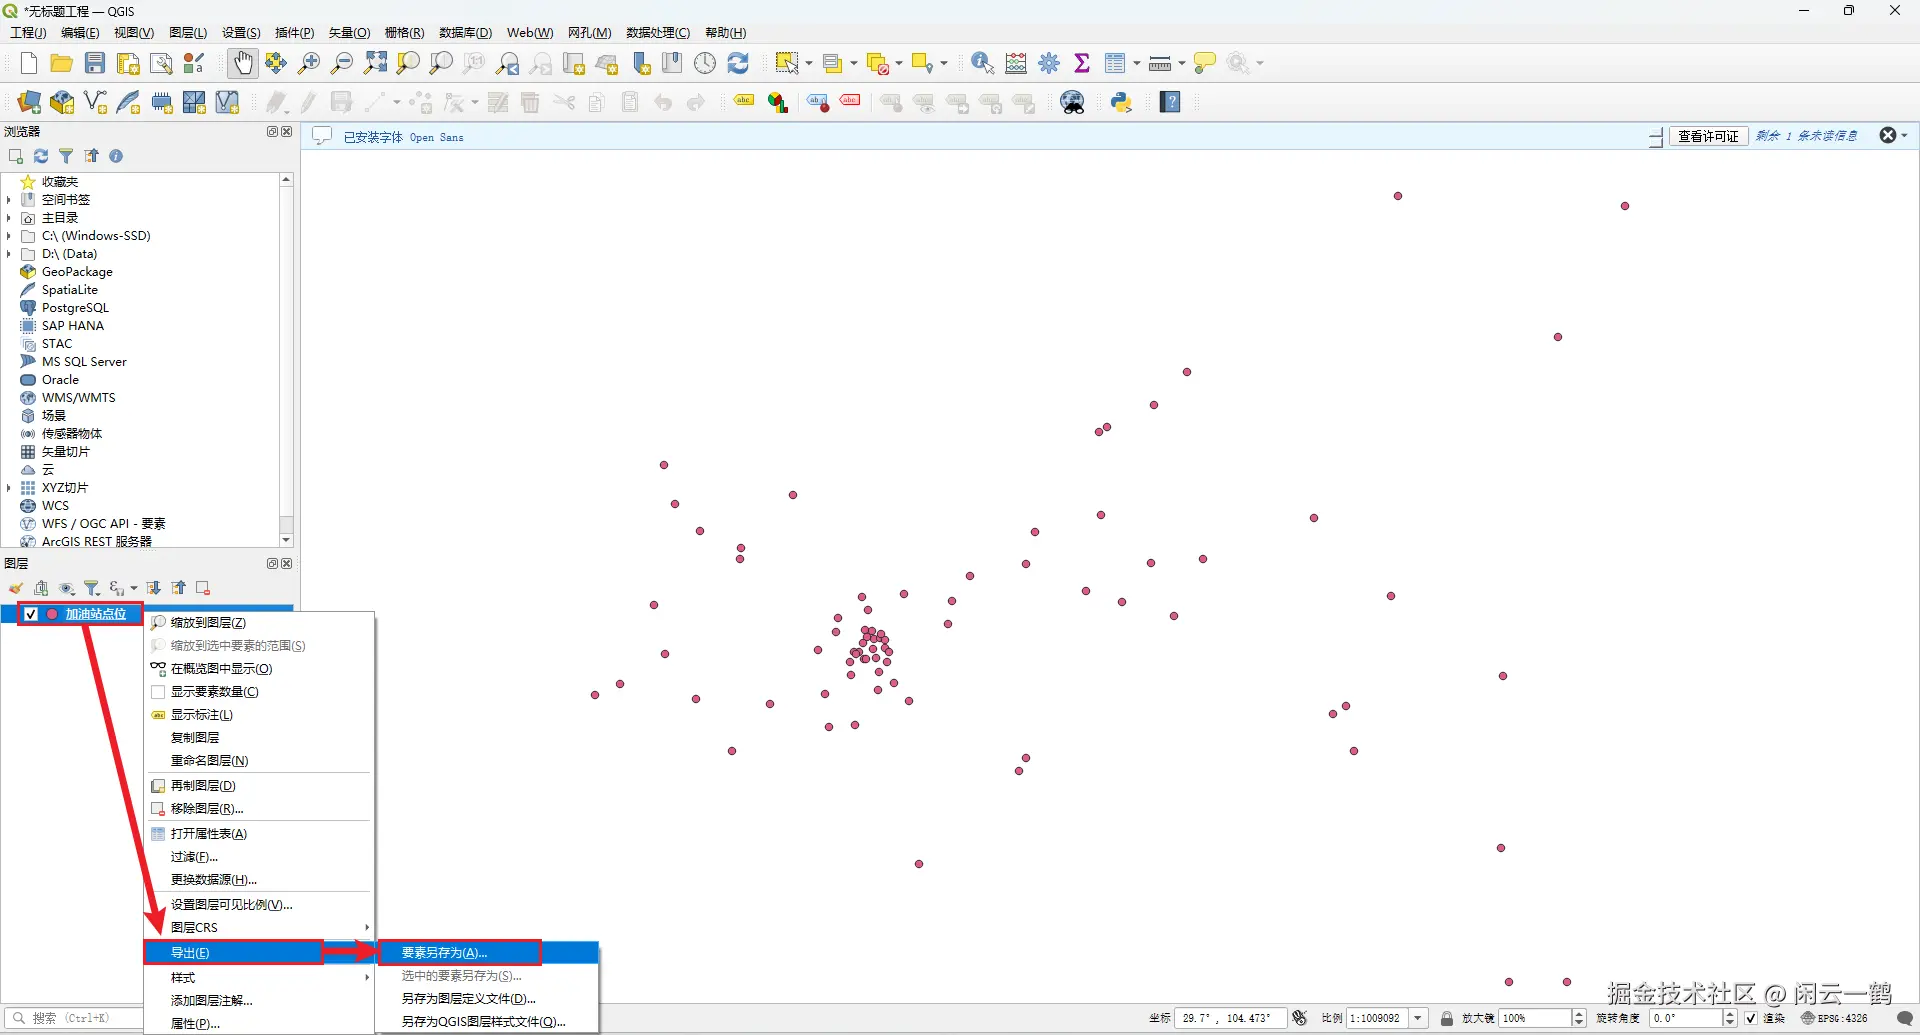This screenshot has width=1920, height=1035.
Task: Click the 查看许可证 button
Action: (x=1708, y=136)
